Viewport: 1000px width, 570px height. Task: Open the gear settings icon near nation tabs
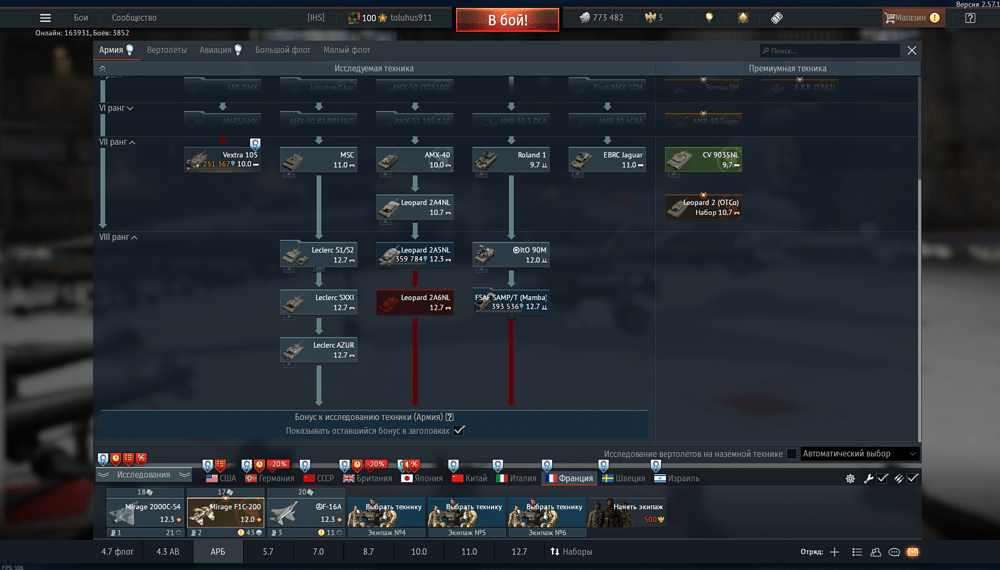850,478
